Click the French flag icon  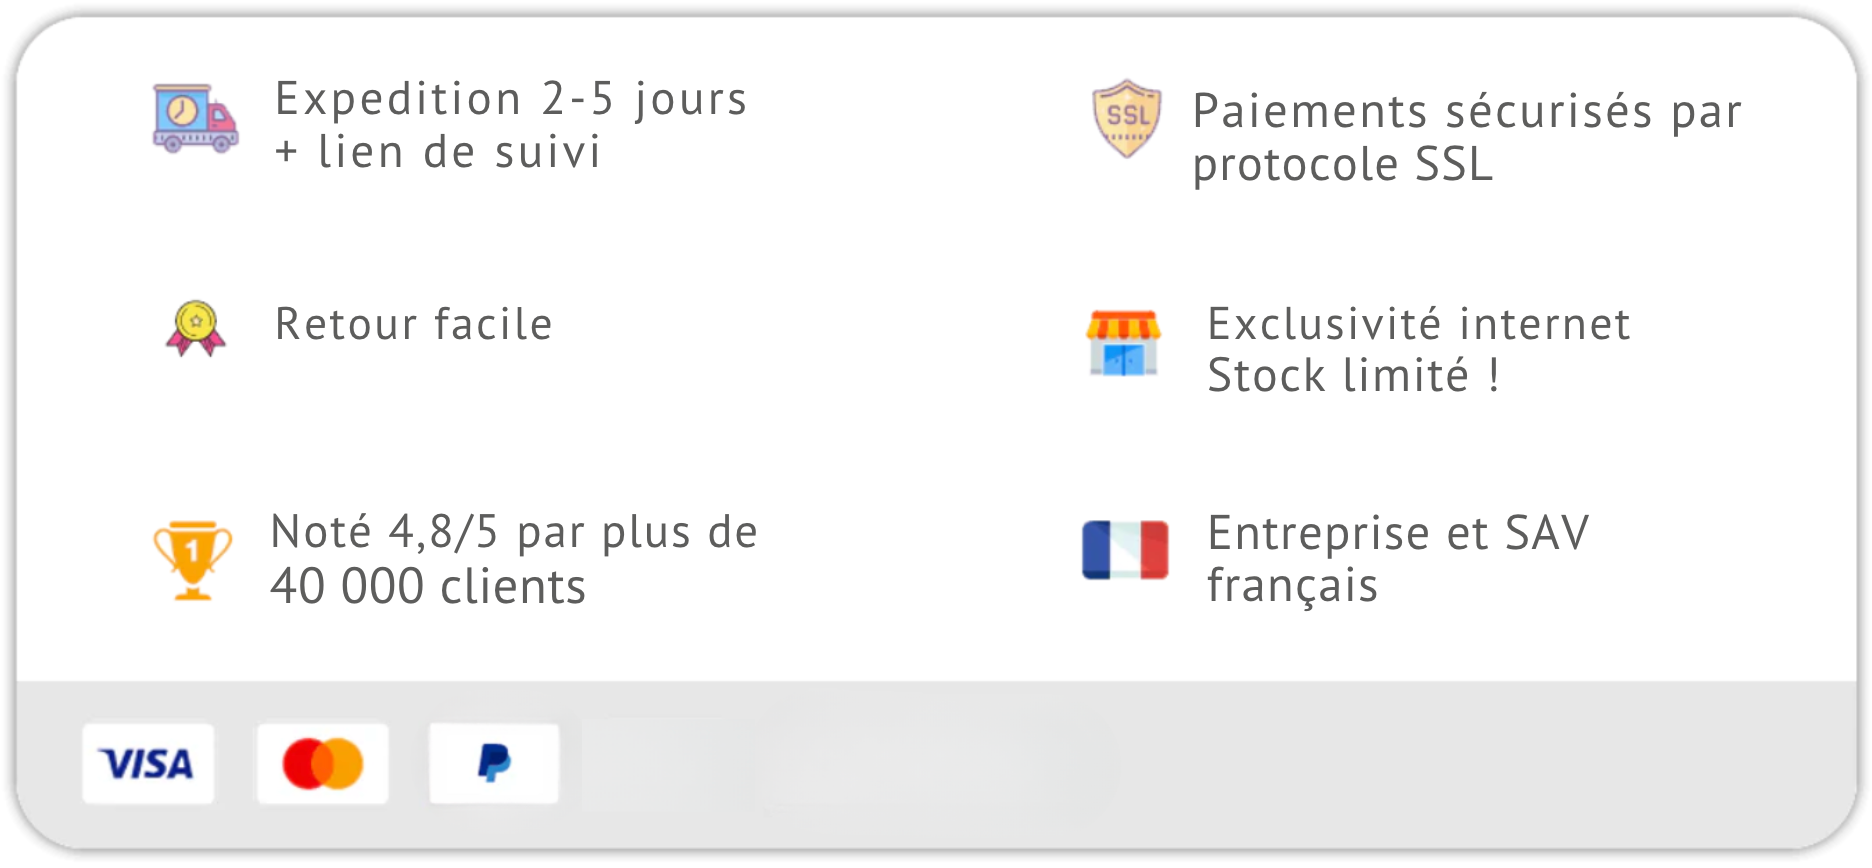coord(1125,550)
